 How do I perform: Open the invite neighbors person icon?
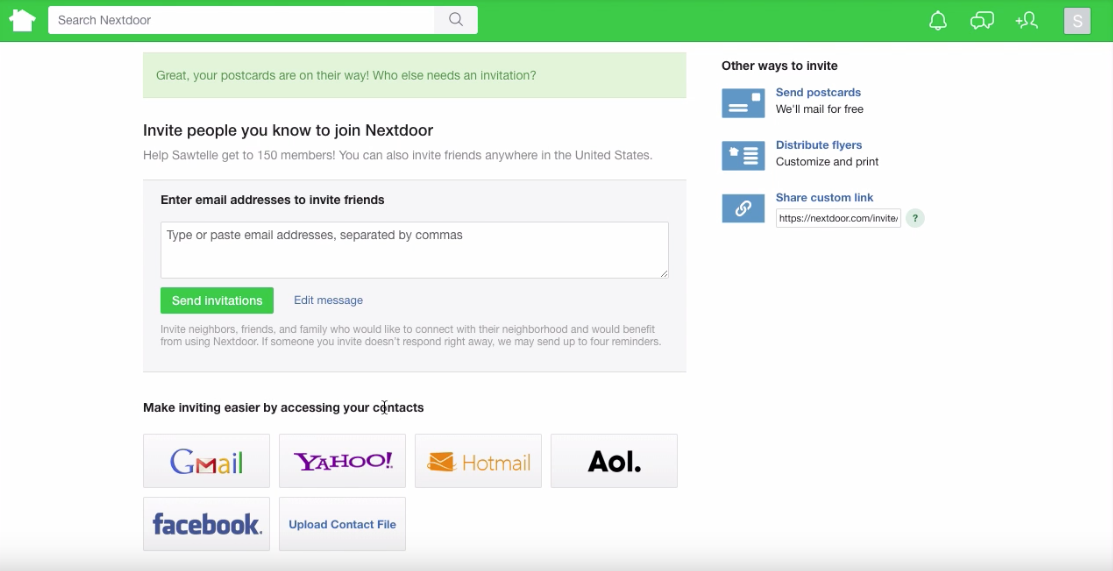coord(1026,21)
